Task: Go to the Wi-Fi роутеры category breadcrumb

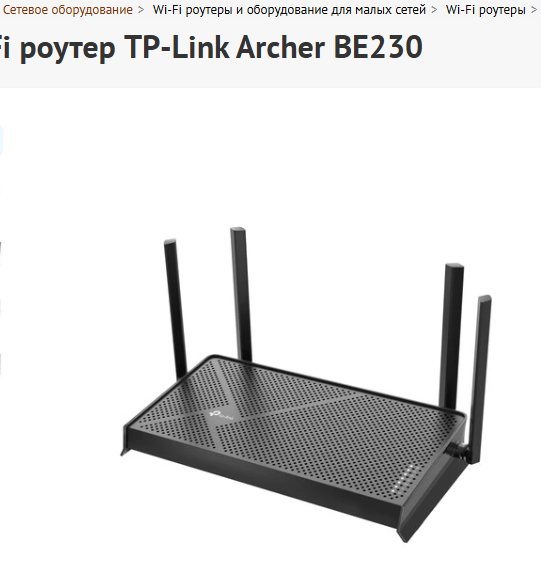Action: tap(485, 10)
